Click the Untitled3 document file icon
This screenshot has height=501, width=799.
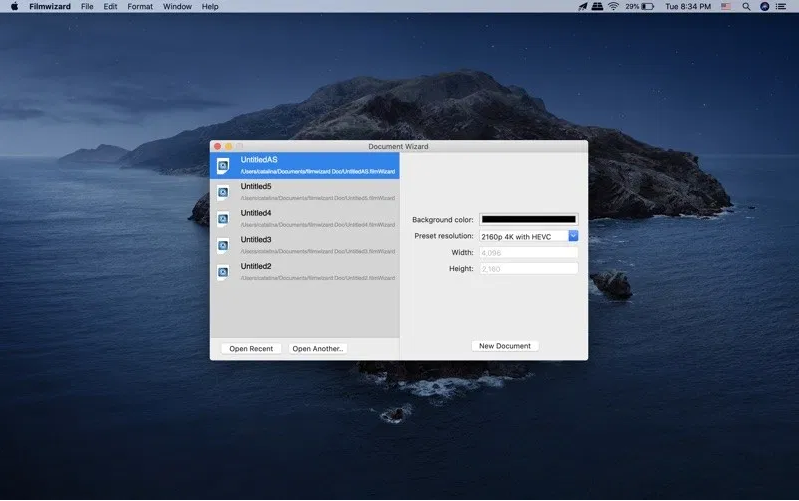pyautogui.click(x=223, y=245)
